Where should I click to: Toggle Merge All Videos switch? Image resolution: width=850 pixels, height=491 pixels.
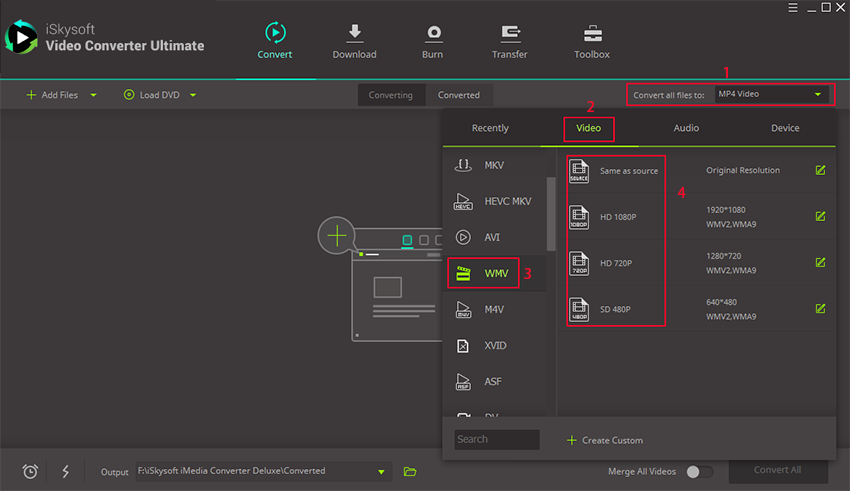[x=699, y=471]
